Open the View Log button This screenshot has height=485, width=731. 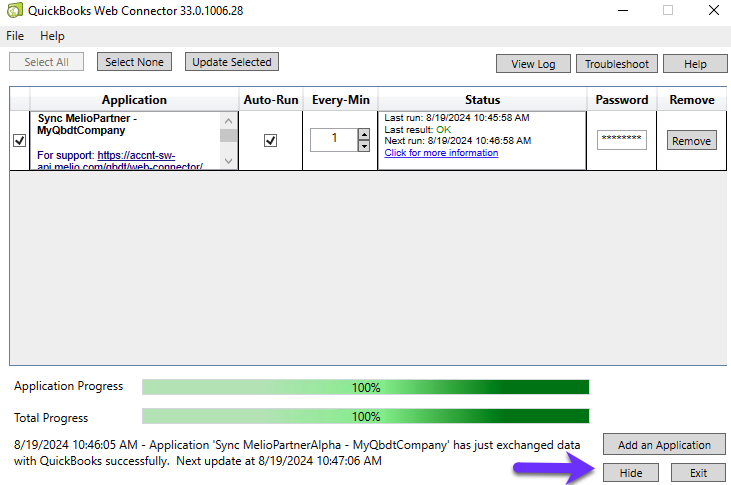(533, 64)
